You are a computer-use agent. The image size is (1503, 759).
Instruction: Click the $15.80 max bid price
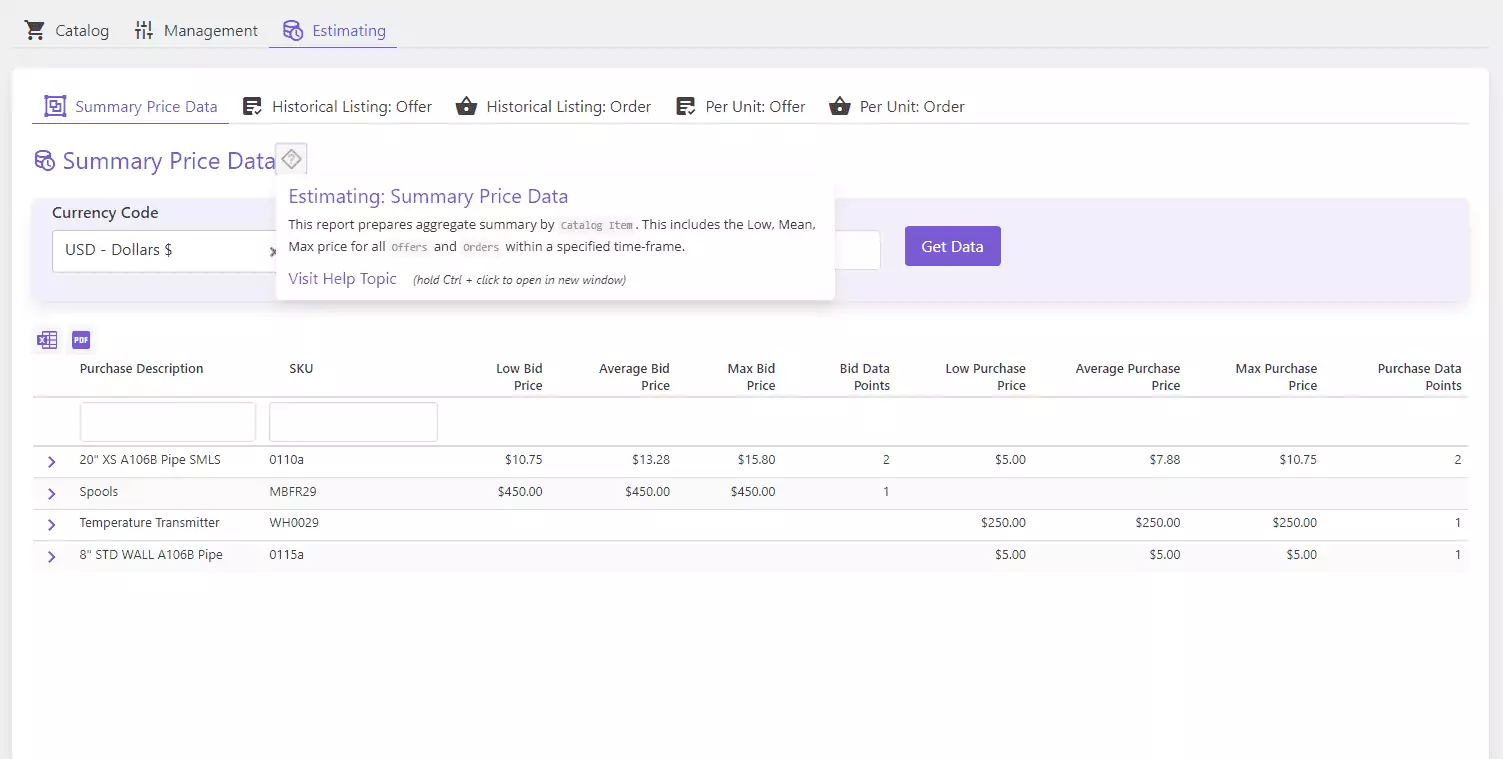click(x=756, y=460)
